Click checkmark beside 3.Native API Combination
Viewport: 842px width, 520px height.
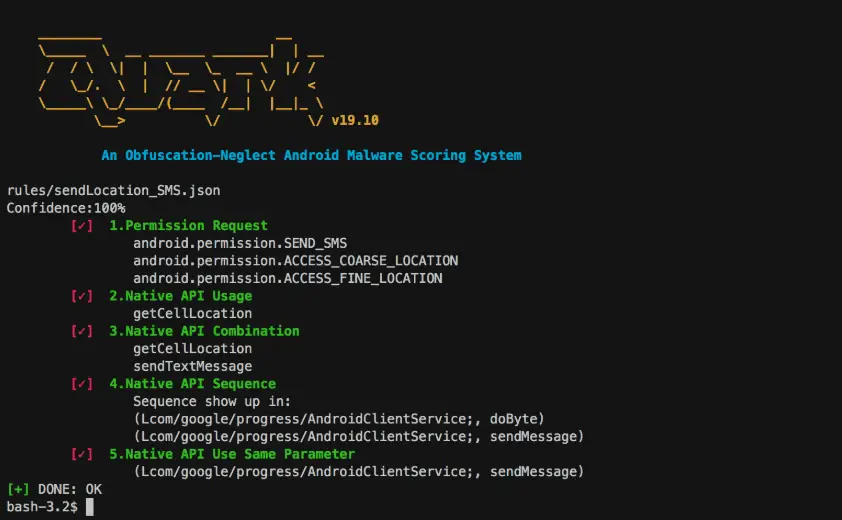(82, 331)
